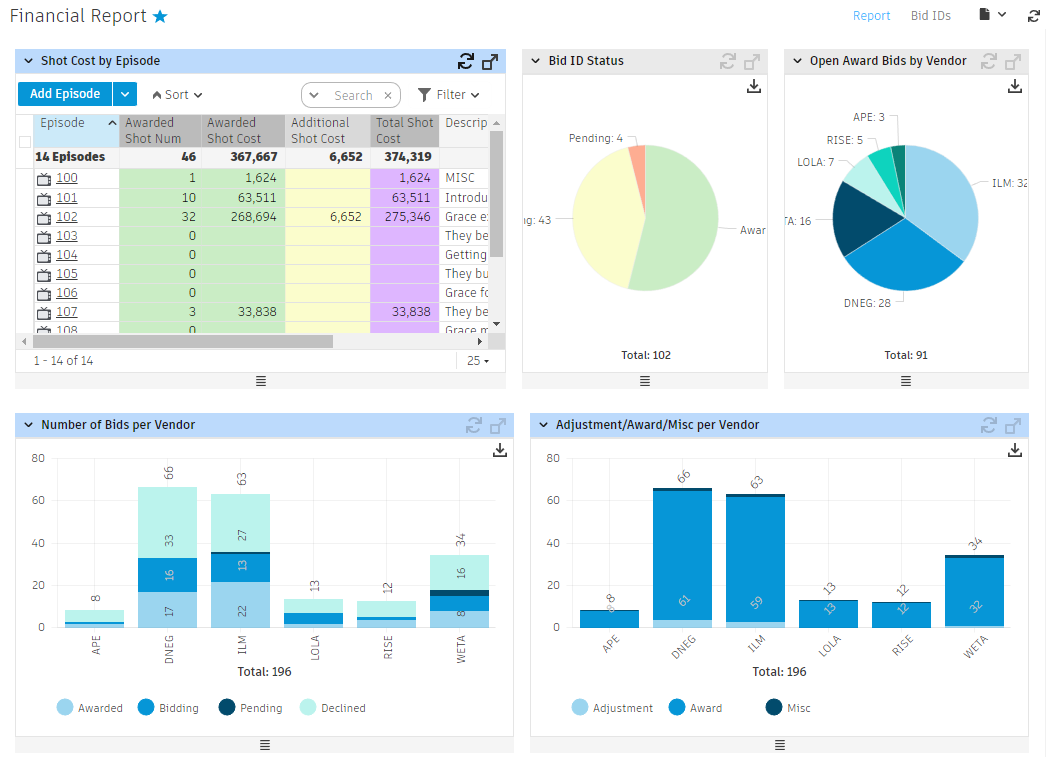Download the Open Award Bids by Vendor chart
1046x757 pixels.
tap(1015, 87)
